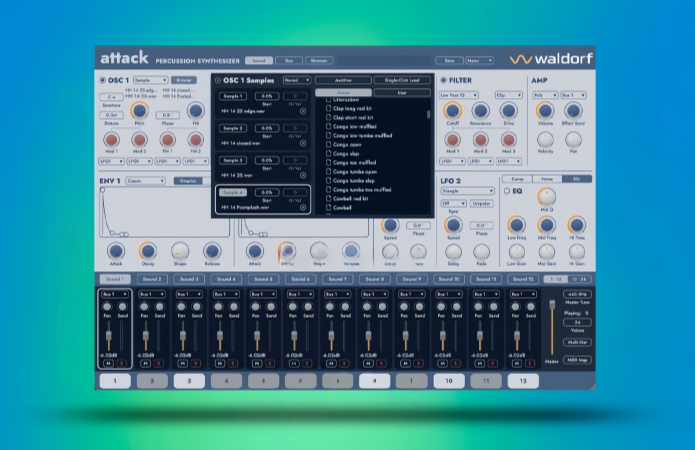Open the OSC 1 Samples Round dropdown
This screenshot has height=450, width=695.
click(x=297, y=80)
